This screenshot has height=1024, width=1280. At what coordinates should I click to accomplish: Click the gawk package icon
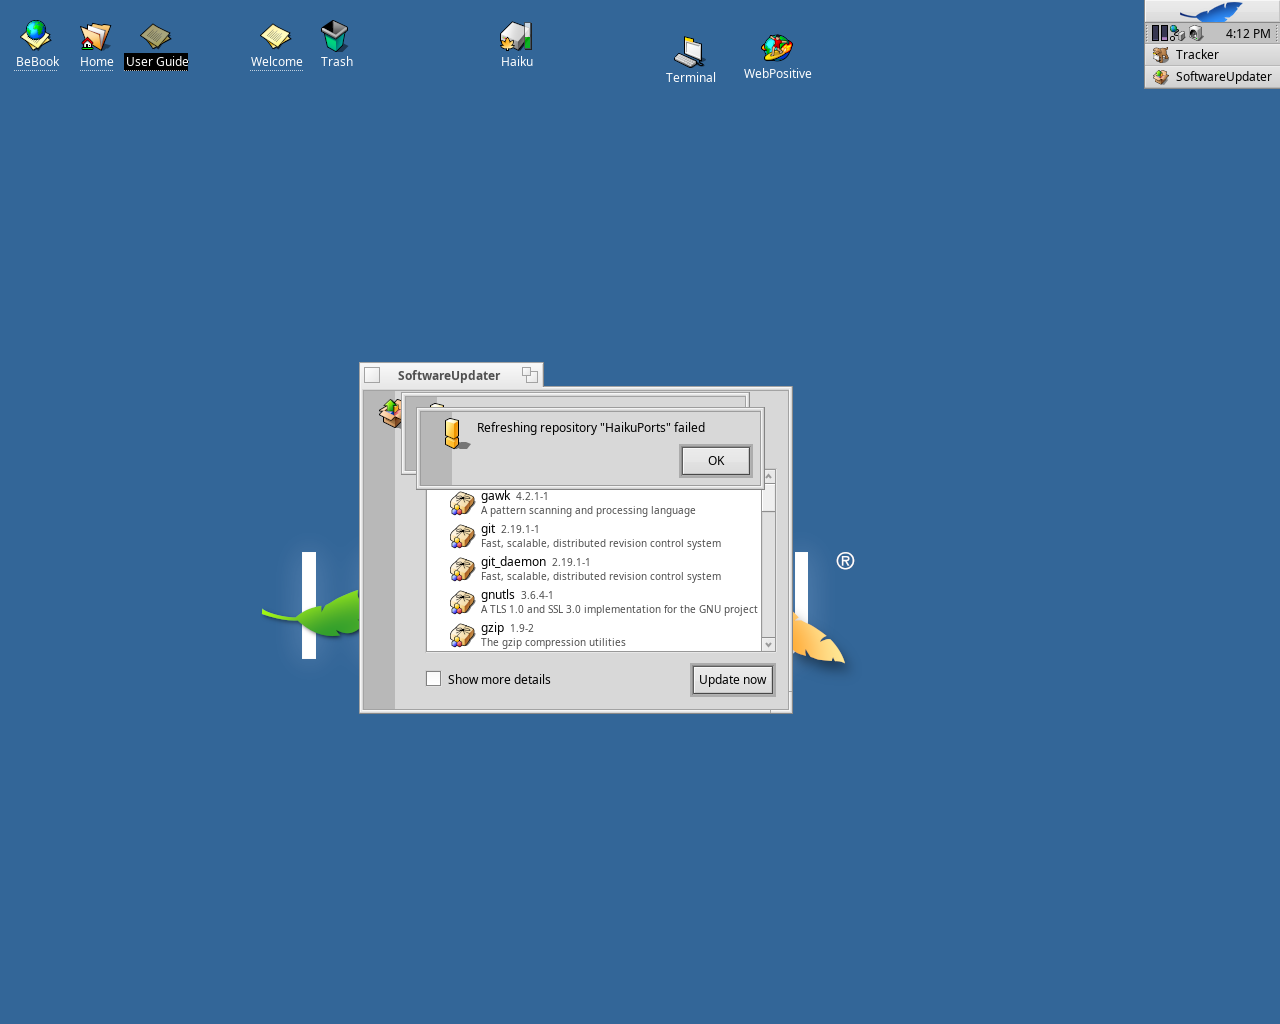point(462,503)
